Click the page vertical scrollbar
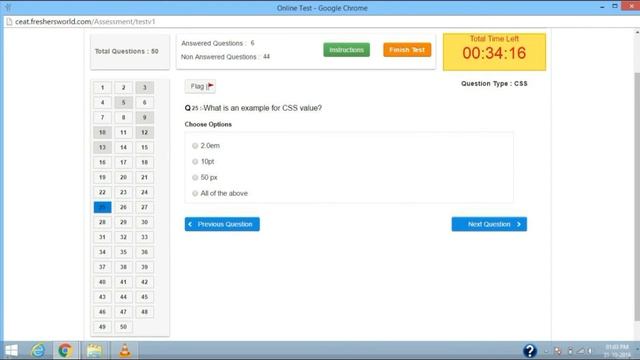The width and height of the screenshot is (640, 360). [637, 196]
